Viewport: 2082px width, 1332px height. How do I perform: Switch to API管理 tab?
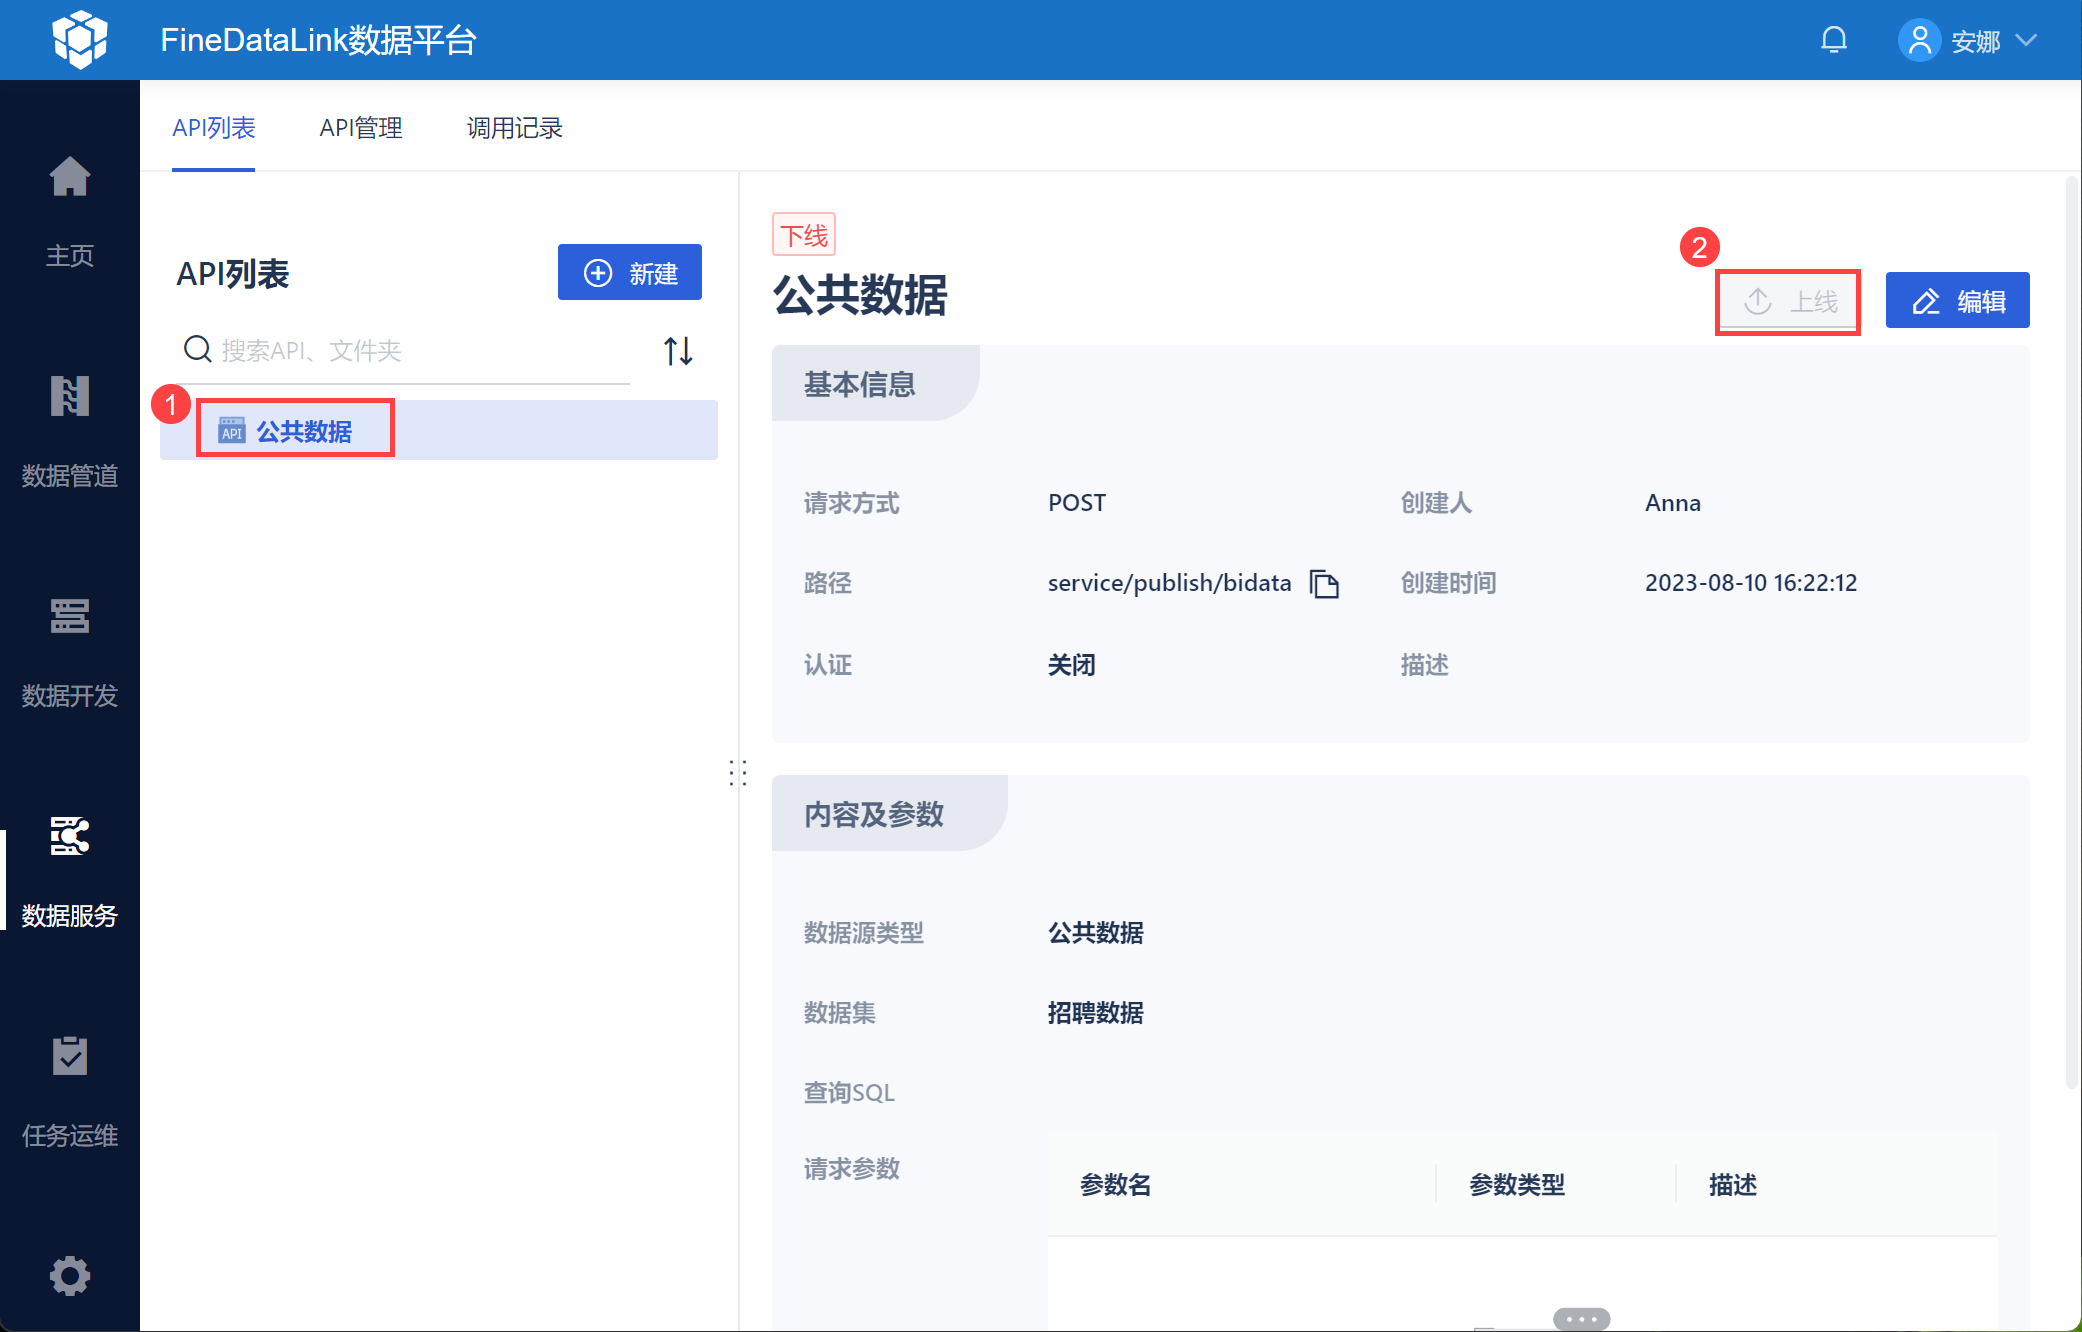pos(360,128)
